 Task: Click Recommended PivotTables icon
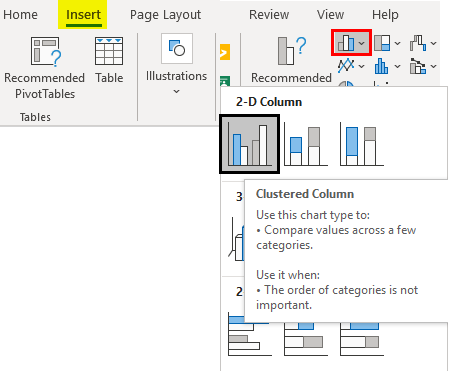coord(46,52)
